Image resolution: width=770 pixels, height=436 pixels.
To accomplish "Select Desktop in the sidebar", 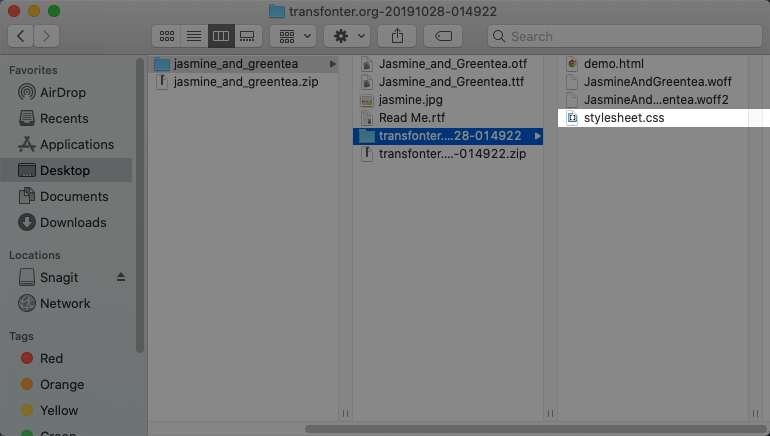I will pos(66,170).
